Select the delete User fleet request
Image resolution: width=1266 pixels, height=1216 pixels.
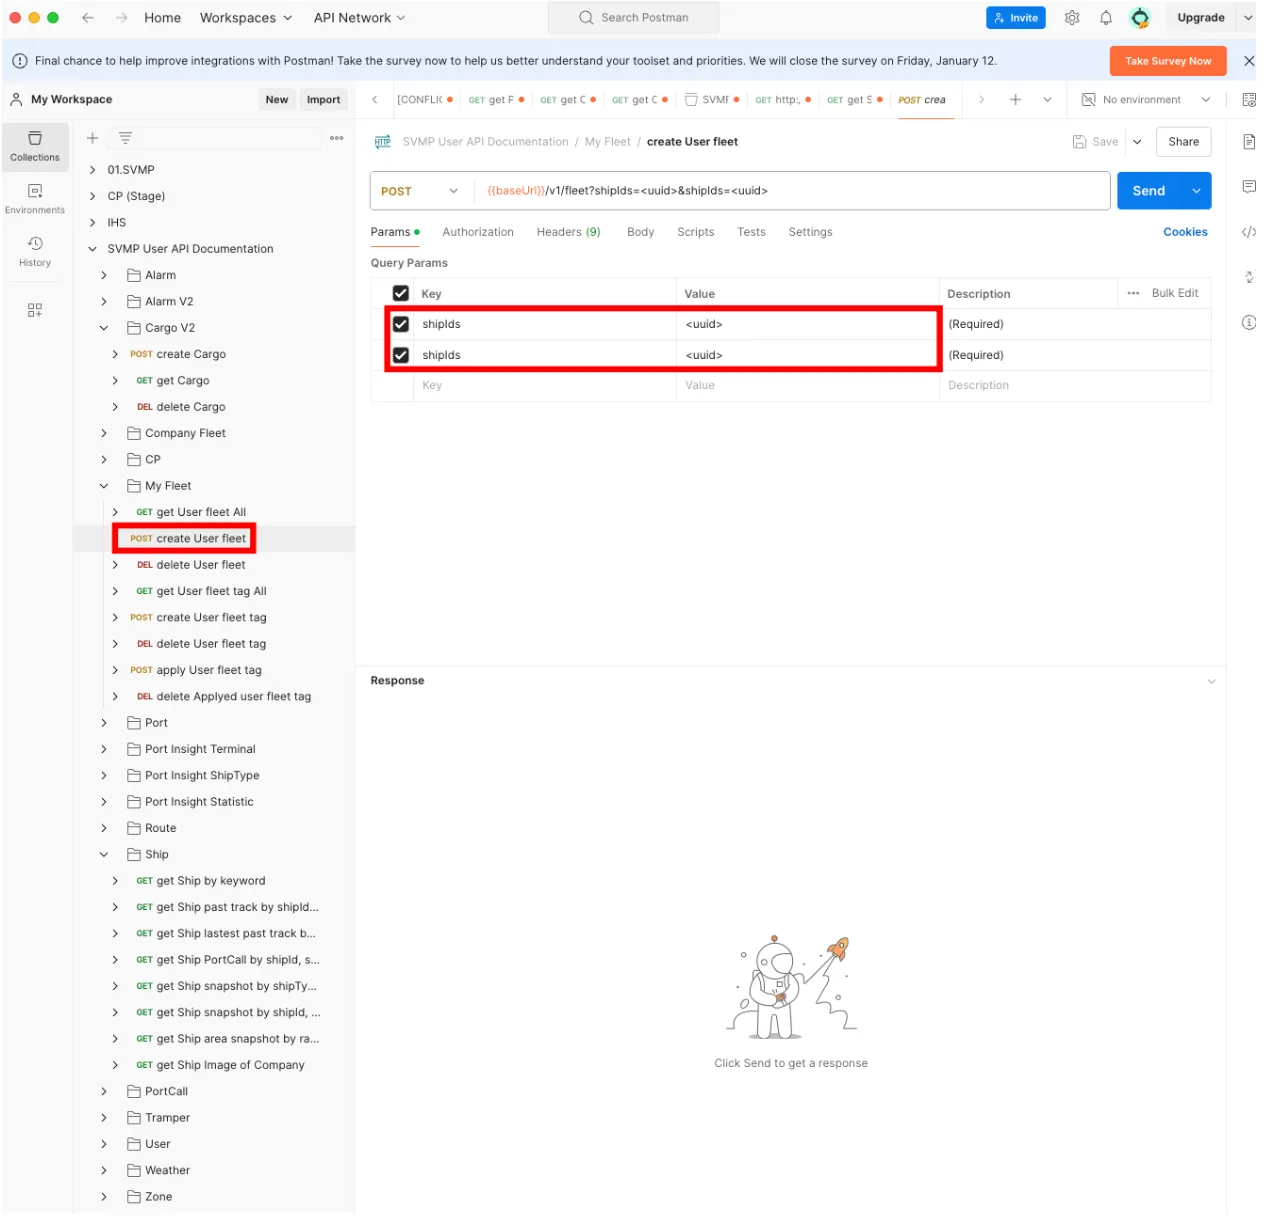pyautogui.click(x=200, y=565)
